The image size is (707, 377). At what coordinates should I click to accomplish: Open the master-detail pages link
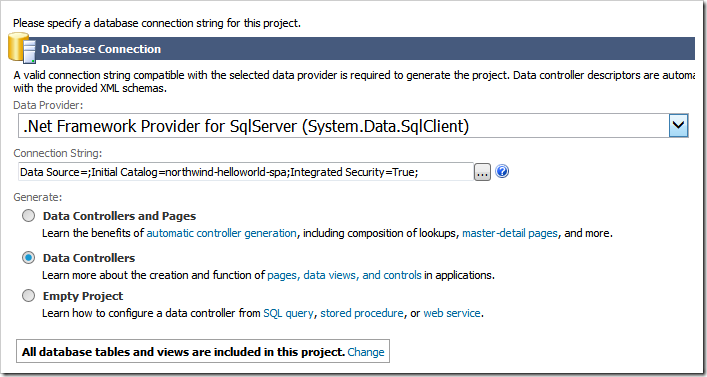[x=510, y=234]
